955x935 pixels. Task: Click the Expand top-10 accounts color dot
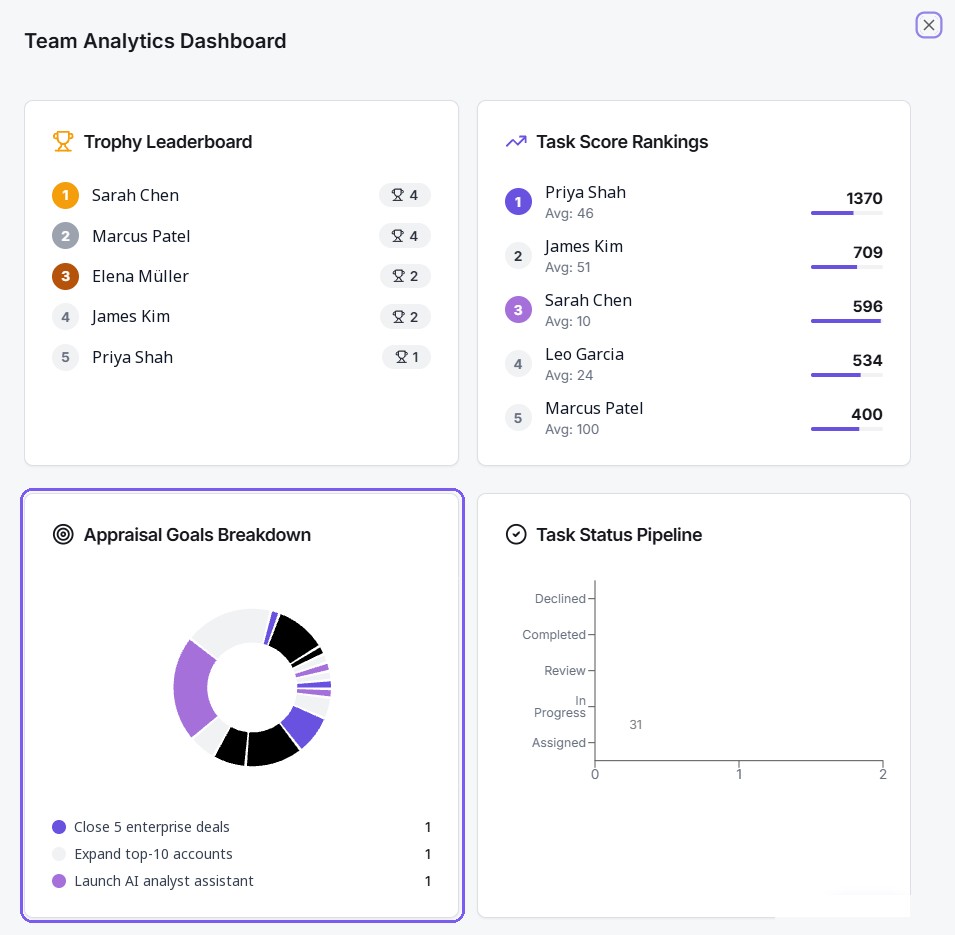click(x=59, y=854)
